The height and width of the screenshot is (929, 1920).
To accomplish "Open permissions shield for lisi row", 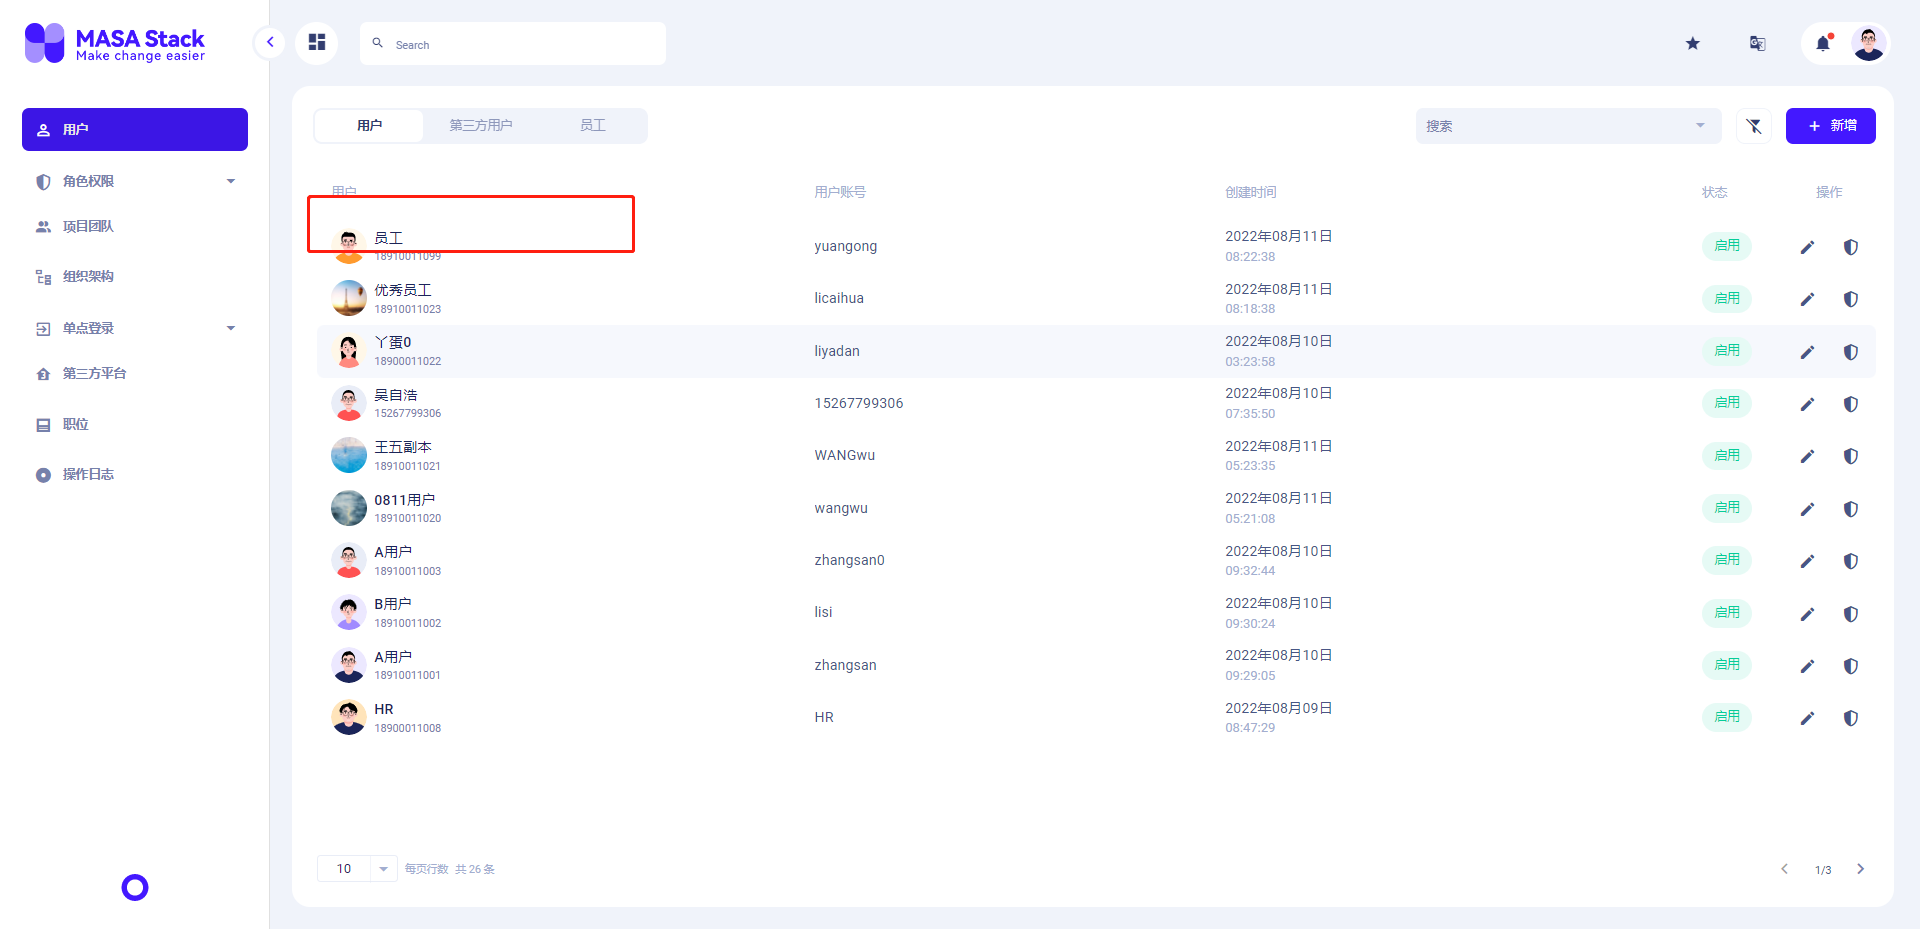I will [1851, 614].
